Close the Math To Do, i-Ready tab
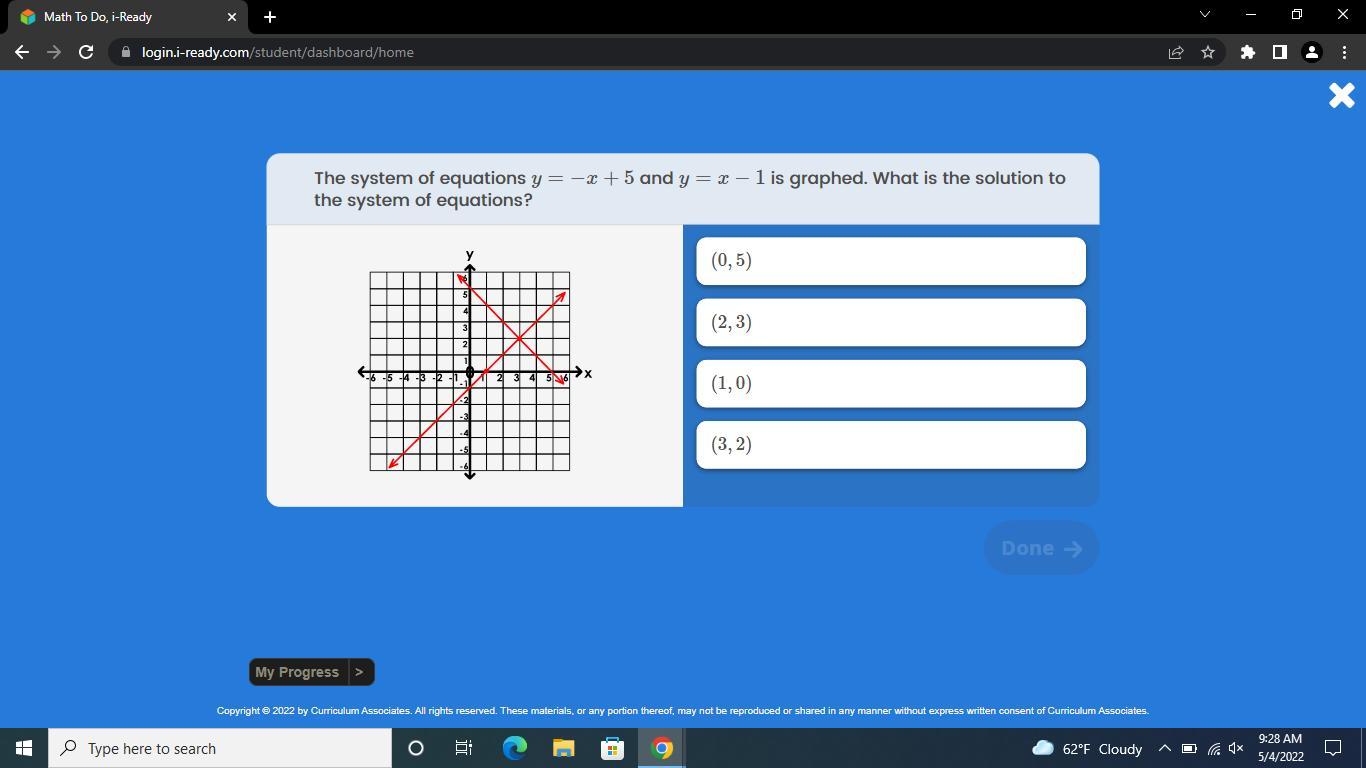Screen dimensions: 1366x768 [232, 17]
